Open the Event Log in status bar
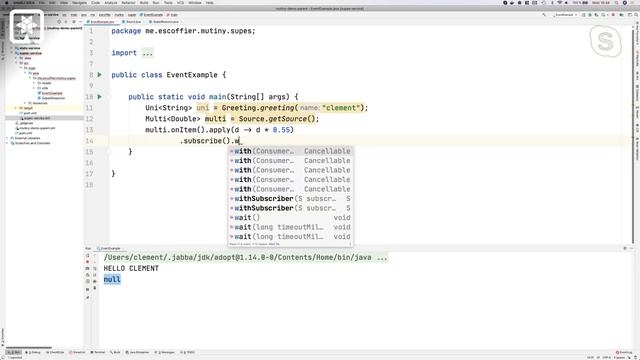Image resolution: width=640 pixels, height=360 pixels. (x=624, y=352)
